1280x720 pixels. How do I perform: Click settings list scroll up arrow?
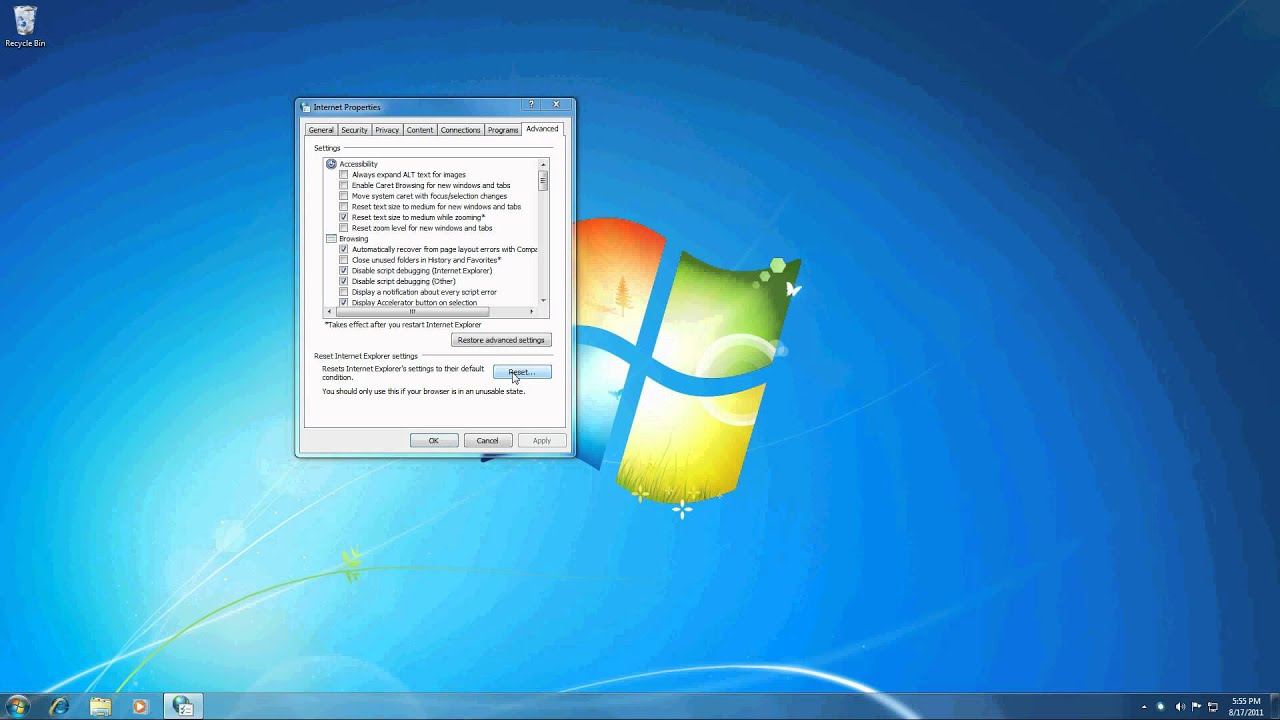click(543, 164)
